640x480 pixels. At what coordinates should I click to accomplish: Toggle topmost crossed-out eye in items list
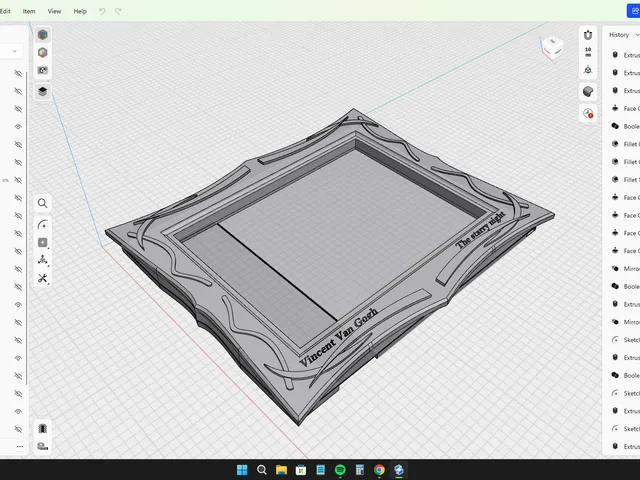(x=18, y=73)
